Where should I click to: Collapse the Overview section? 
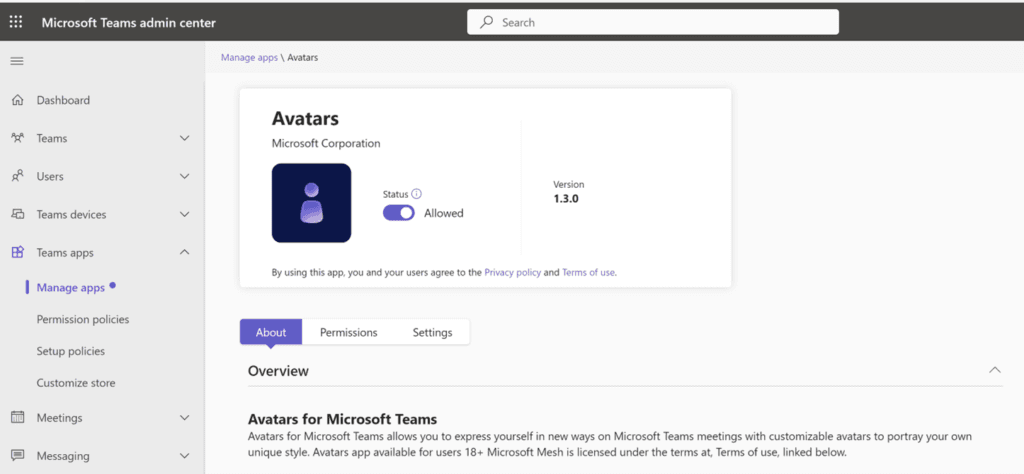[995, 370]
